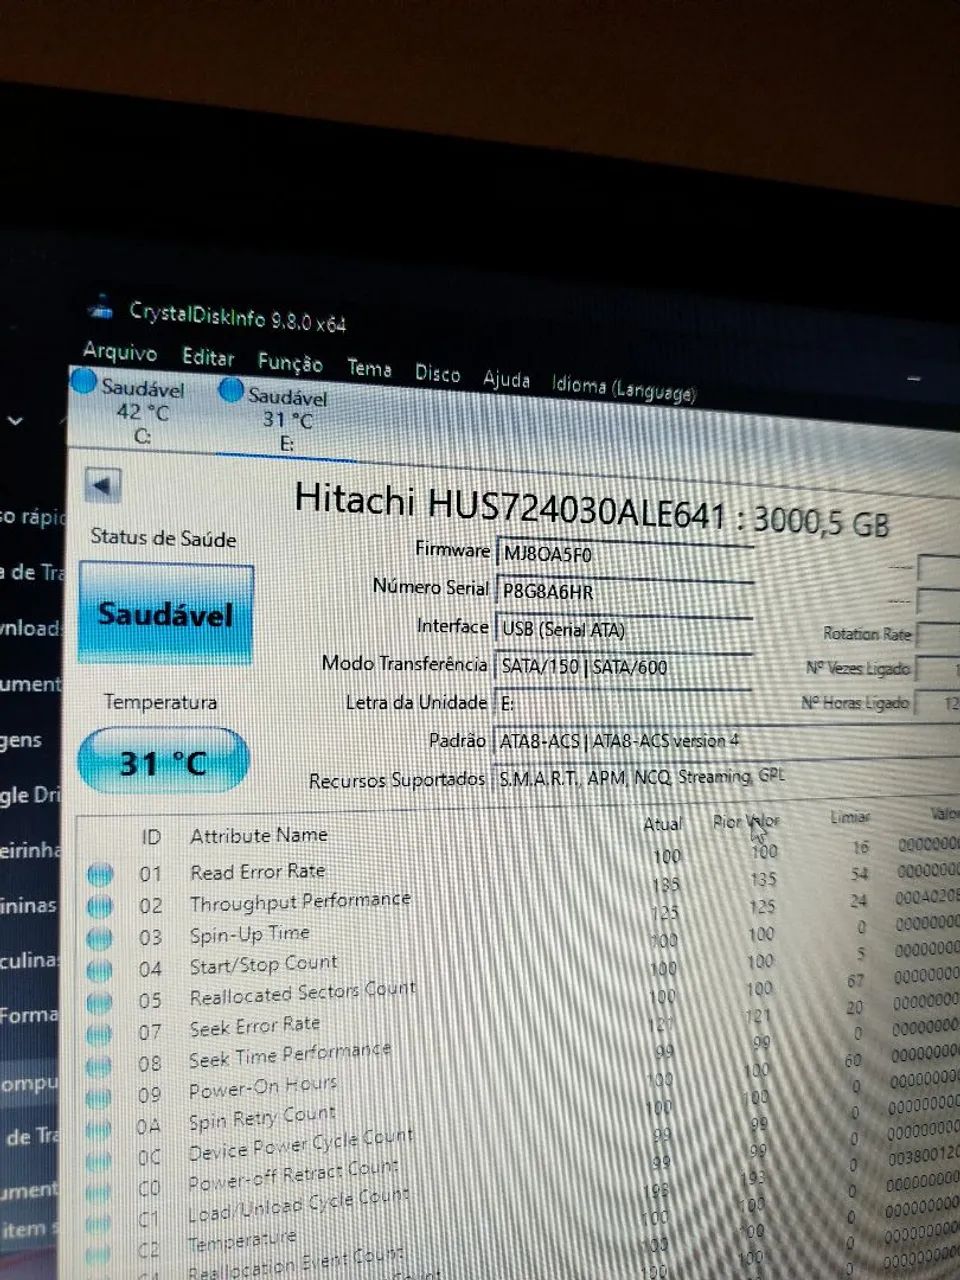Open the Tema menu

click(x=368, y=369)
